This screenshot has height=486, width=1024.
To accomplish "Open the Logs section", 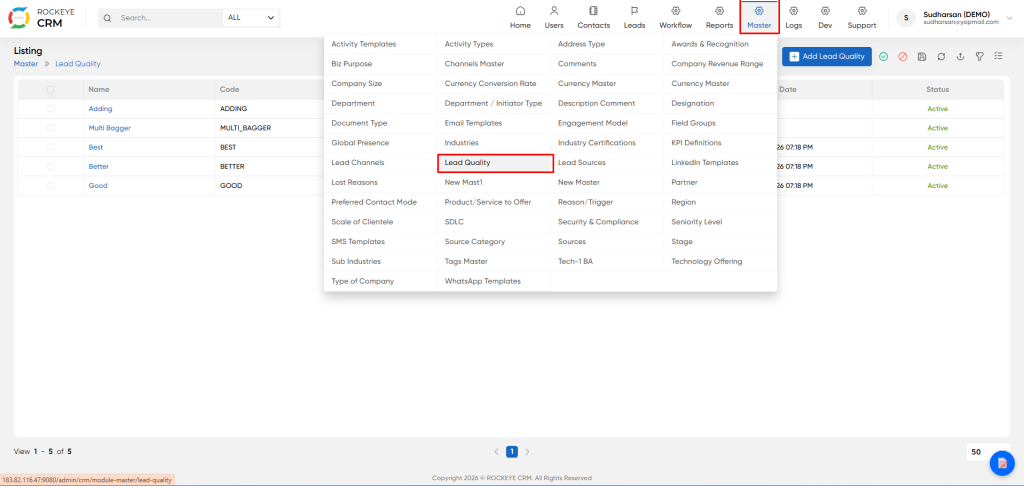I will tap(793, 18).
